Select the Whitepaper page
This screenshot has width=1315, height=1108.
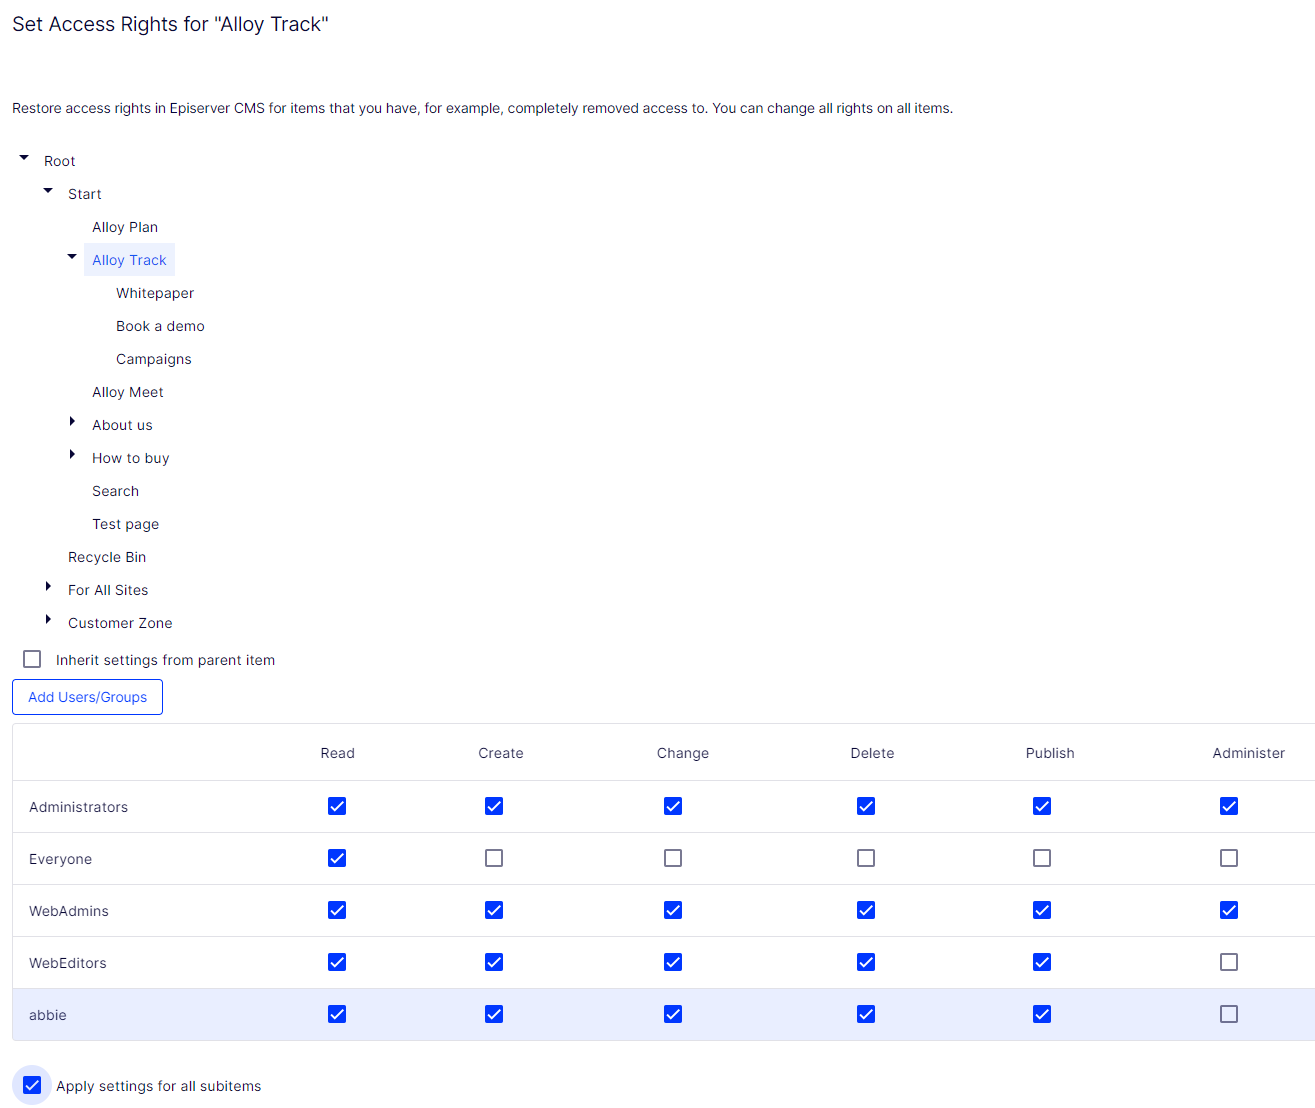(x=155, y=293)
